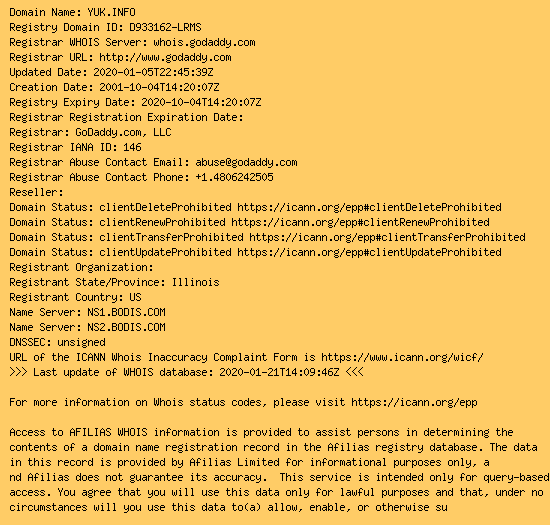Click the Registry Domain ID D933162-LRMS
The height and width of the screenshot is (525, 550).
click(165, 27)
